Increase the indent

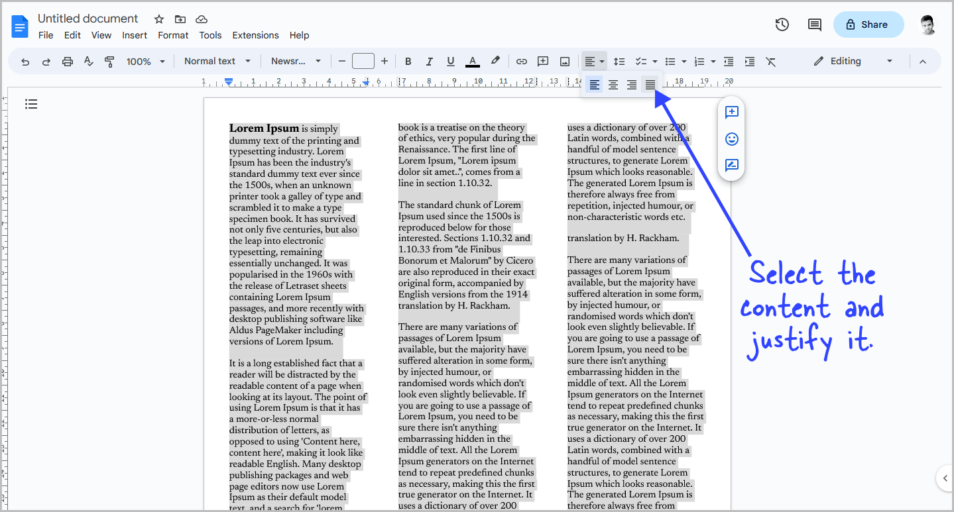[x=750, y=61]
